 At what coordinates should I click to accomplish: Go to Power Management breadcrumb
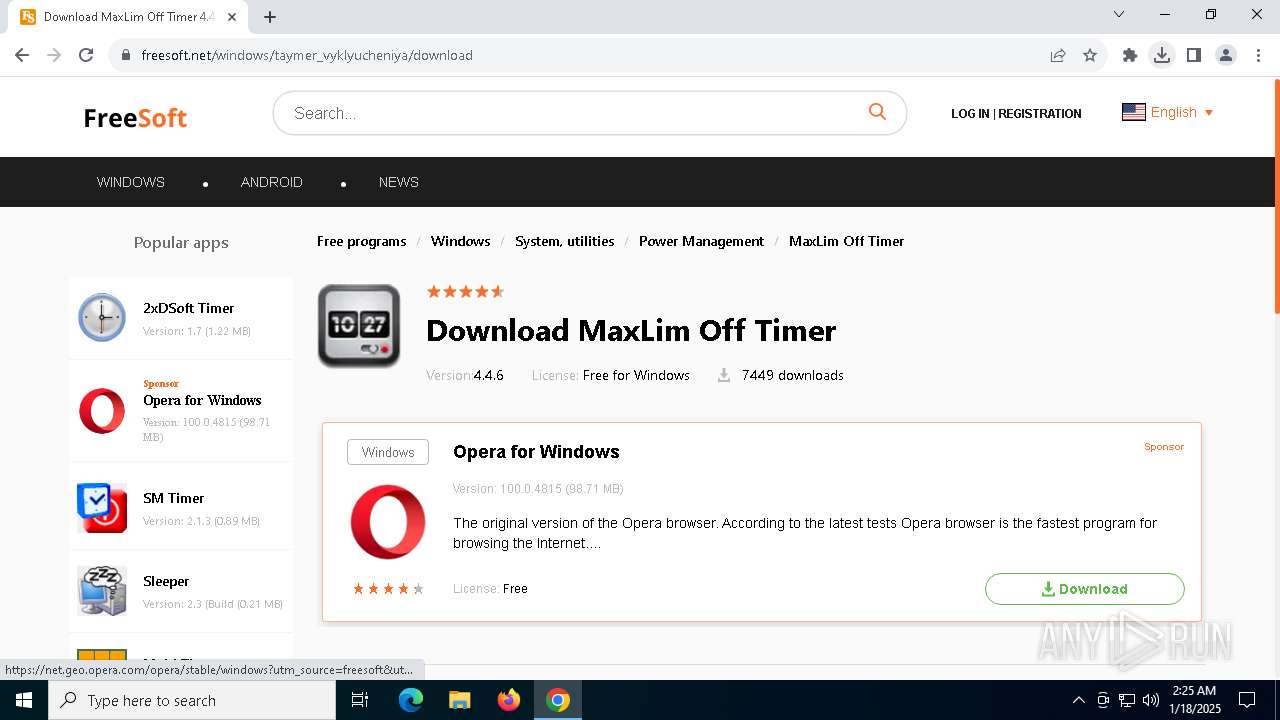pos(701,241)
